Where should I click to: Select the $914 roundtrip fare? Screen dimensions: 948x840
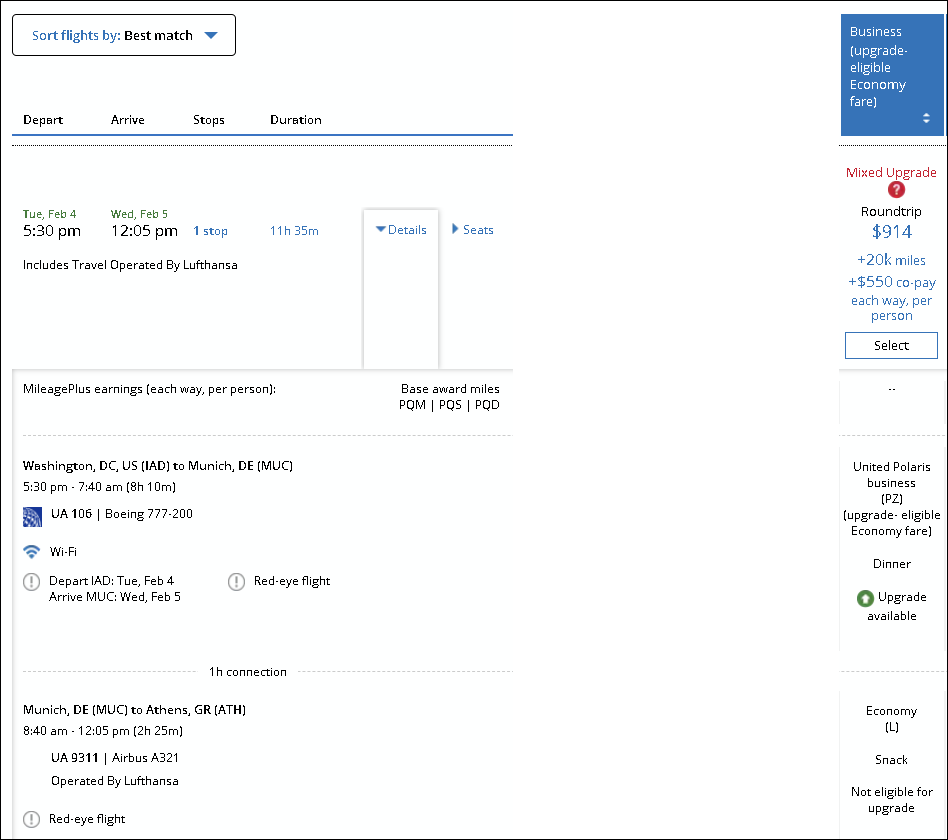click(891, 345)
